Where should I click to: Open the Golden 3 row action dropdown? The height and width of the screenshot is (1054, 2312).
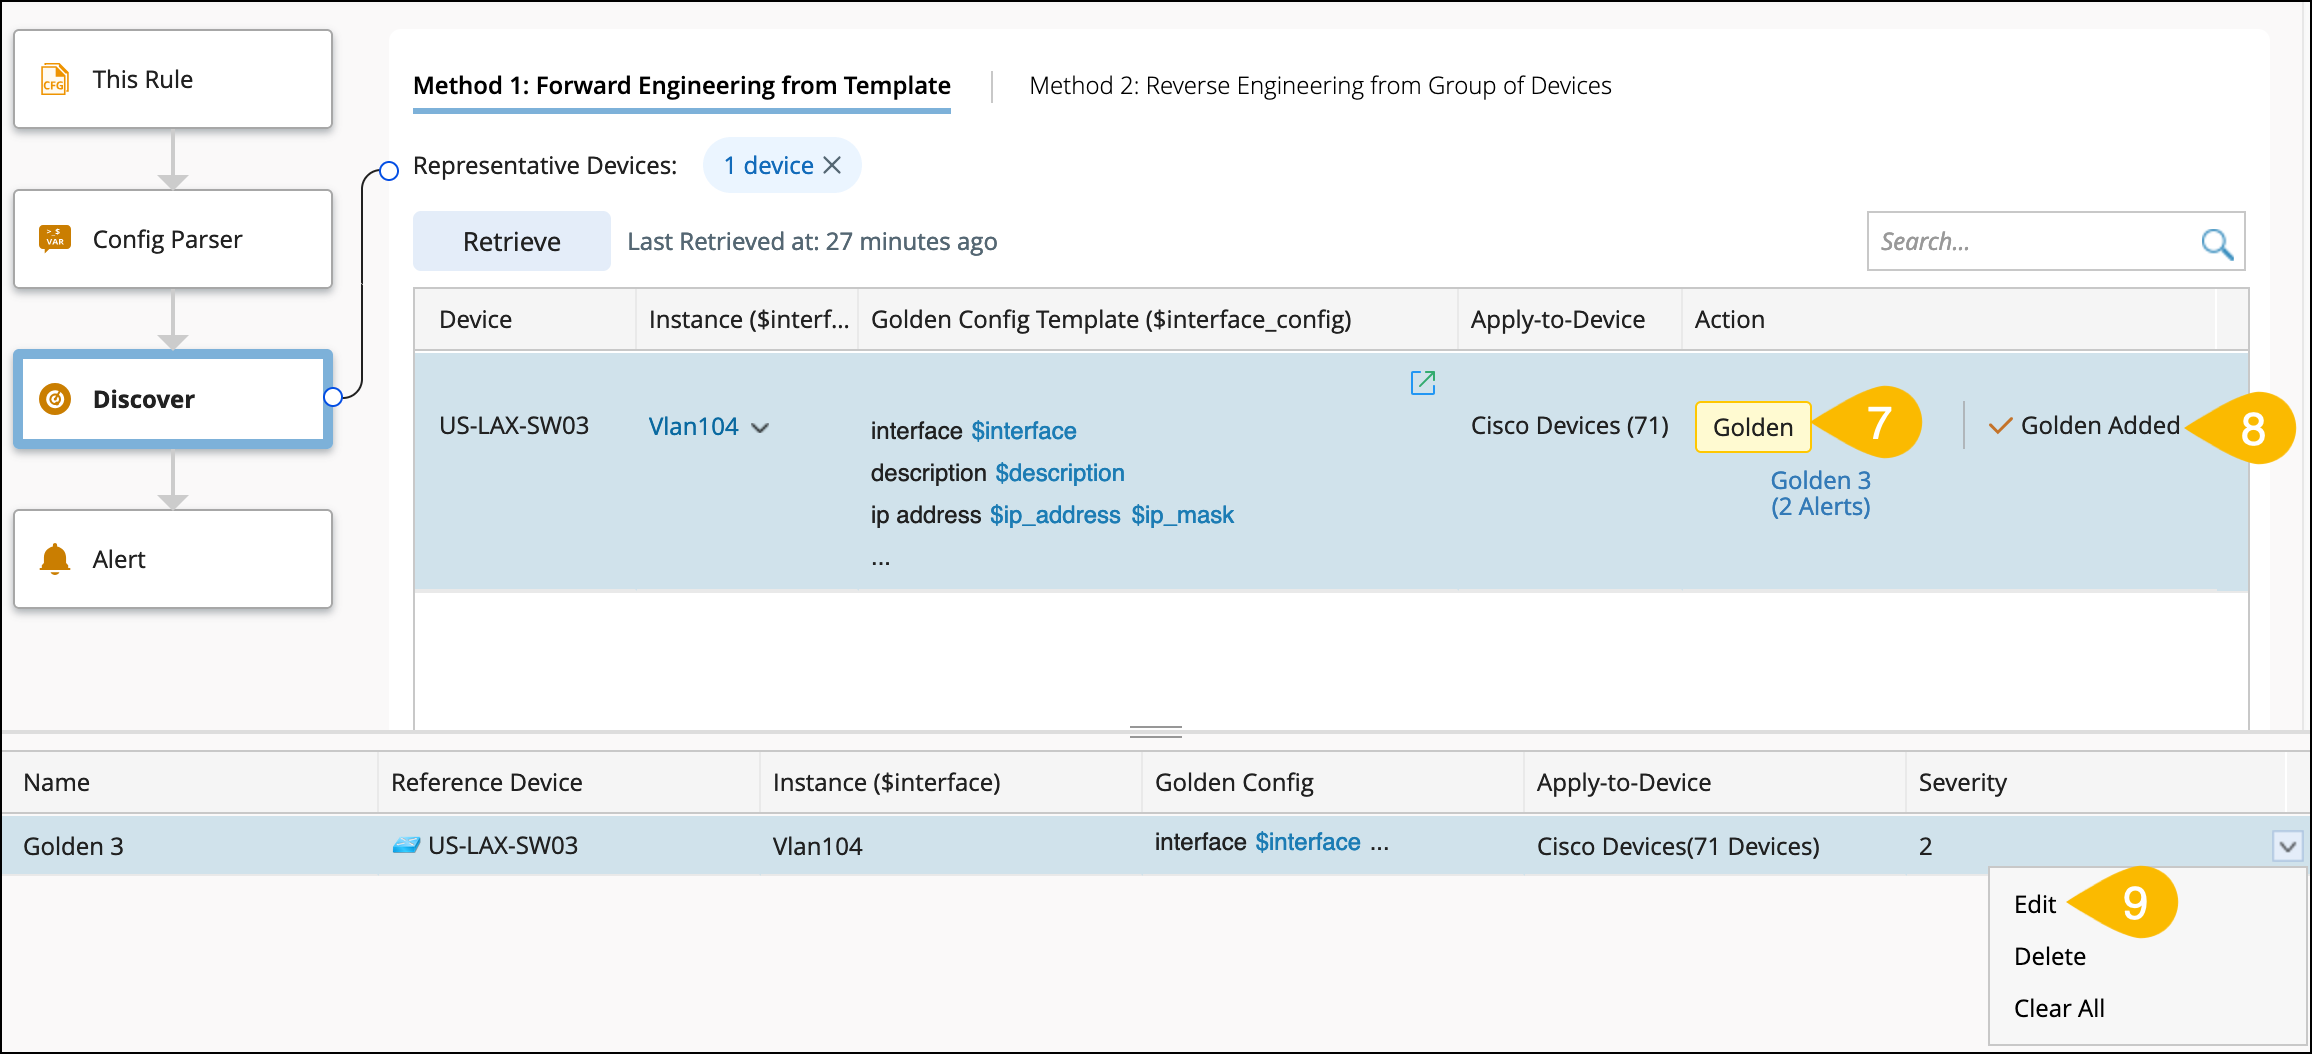pyautogui.click(x=2287, y=847)
